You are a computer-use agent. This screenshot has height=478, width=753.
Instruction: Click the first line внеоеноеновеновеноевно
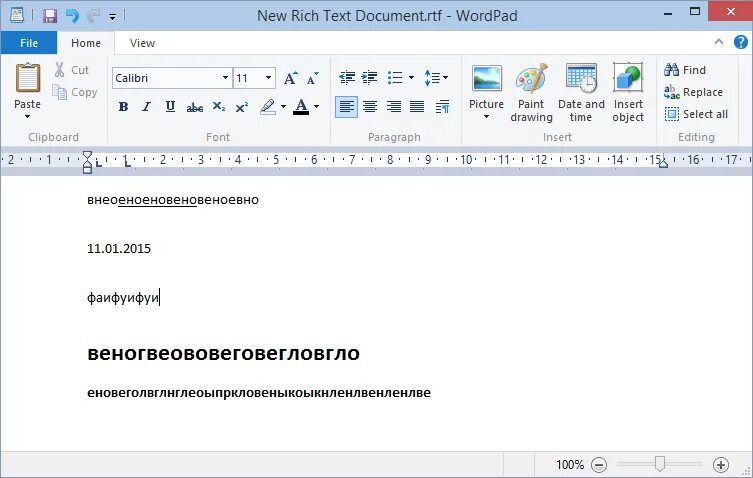[173, 199]
